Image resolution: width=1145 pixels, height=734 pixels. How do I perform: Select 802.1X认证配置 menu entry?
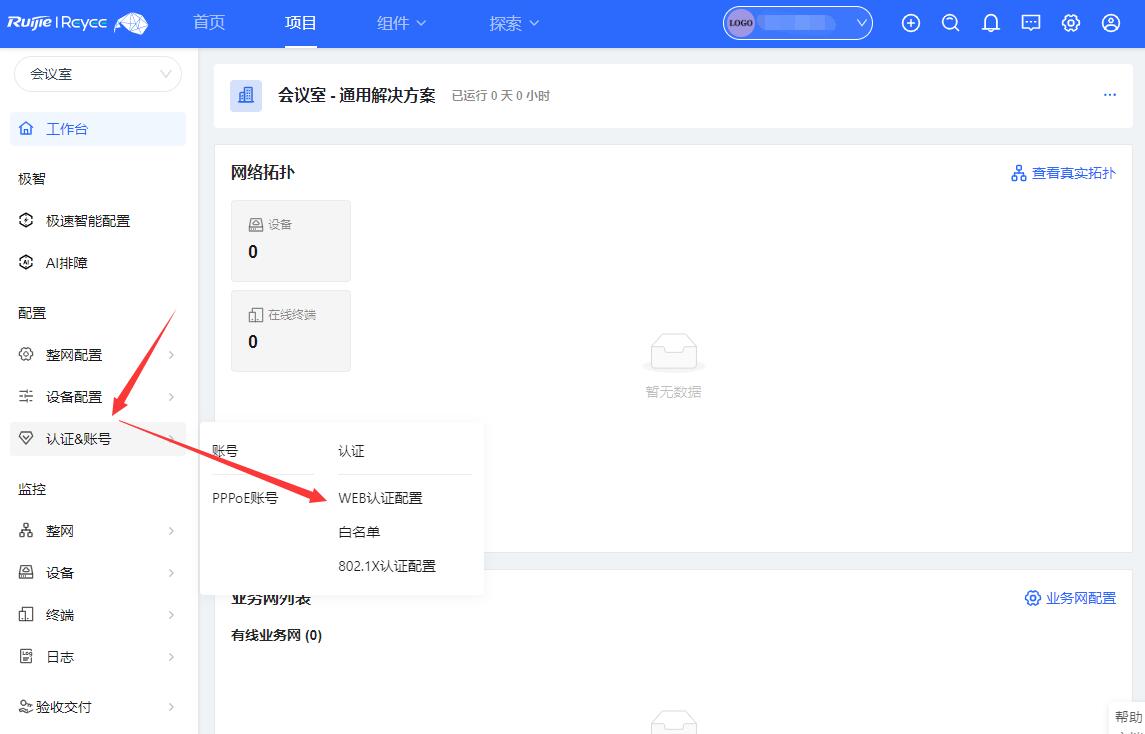pos(387,566)
